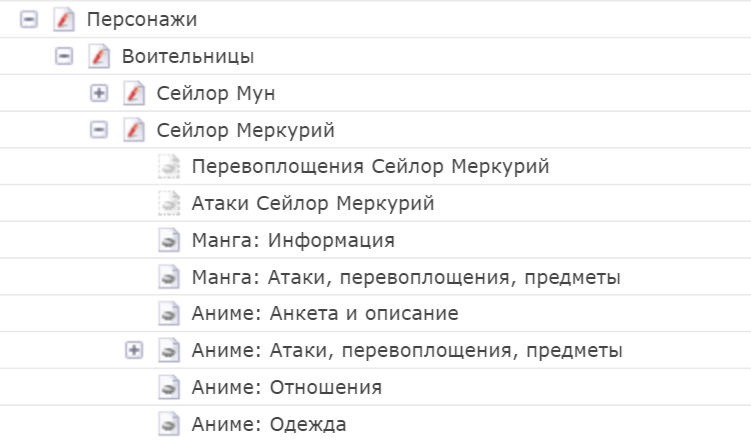Screen dimensions: 751x441
Task: Open the Аниме: Одежда page
Action: coord(268,425)
